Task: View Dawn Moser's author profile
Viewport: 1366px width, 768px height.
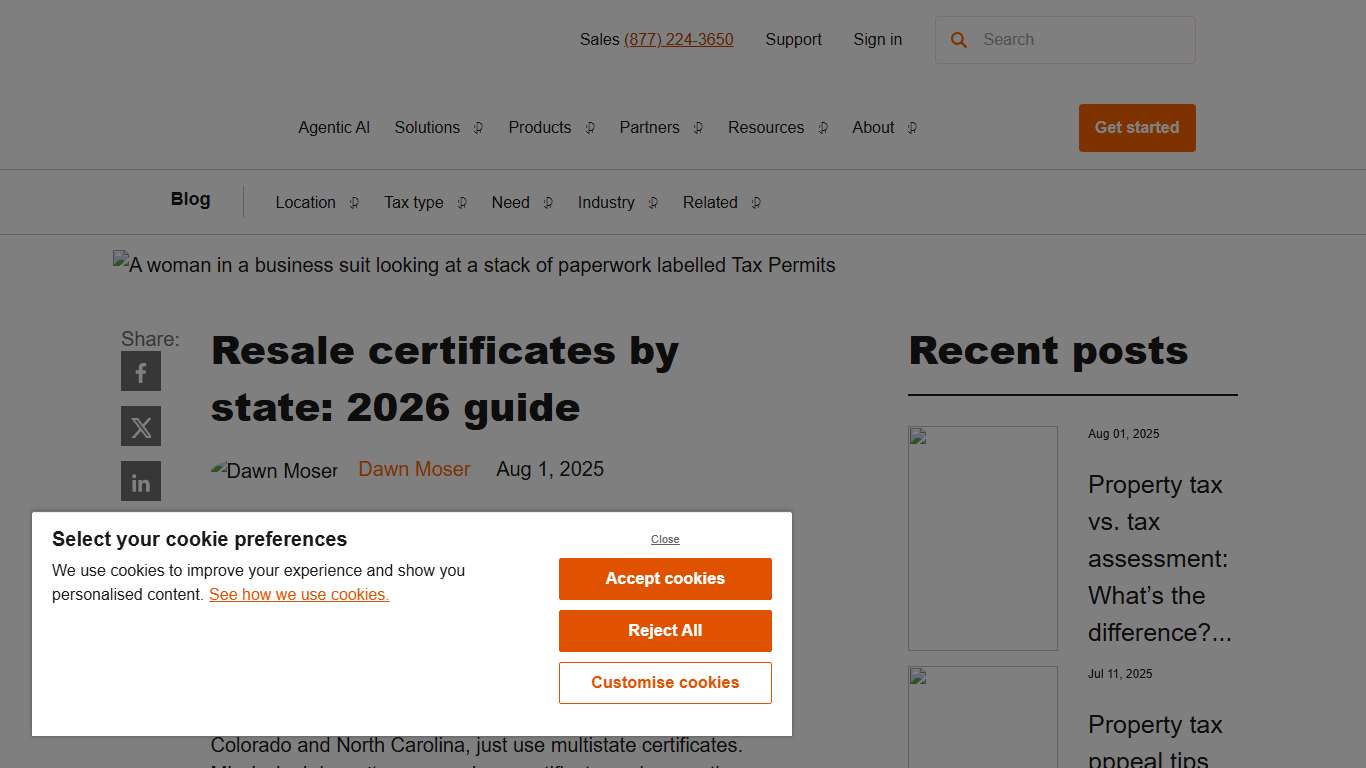Action: tap(414, 468)
